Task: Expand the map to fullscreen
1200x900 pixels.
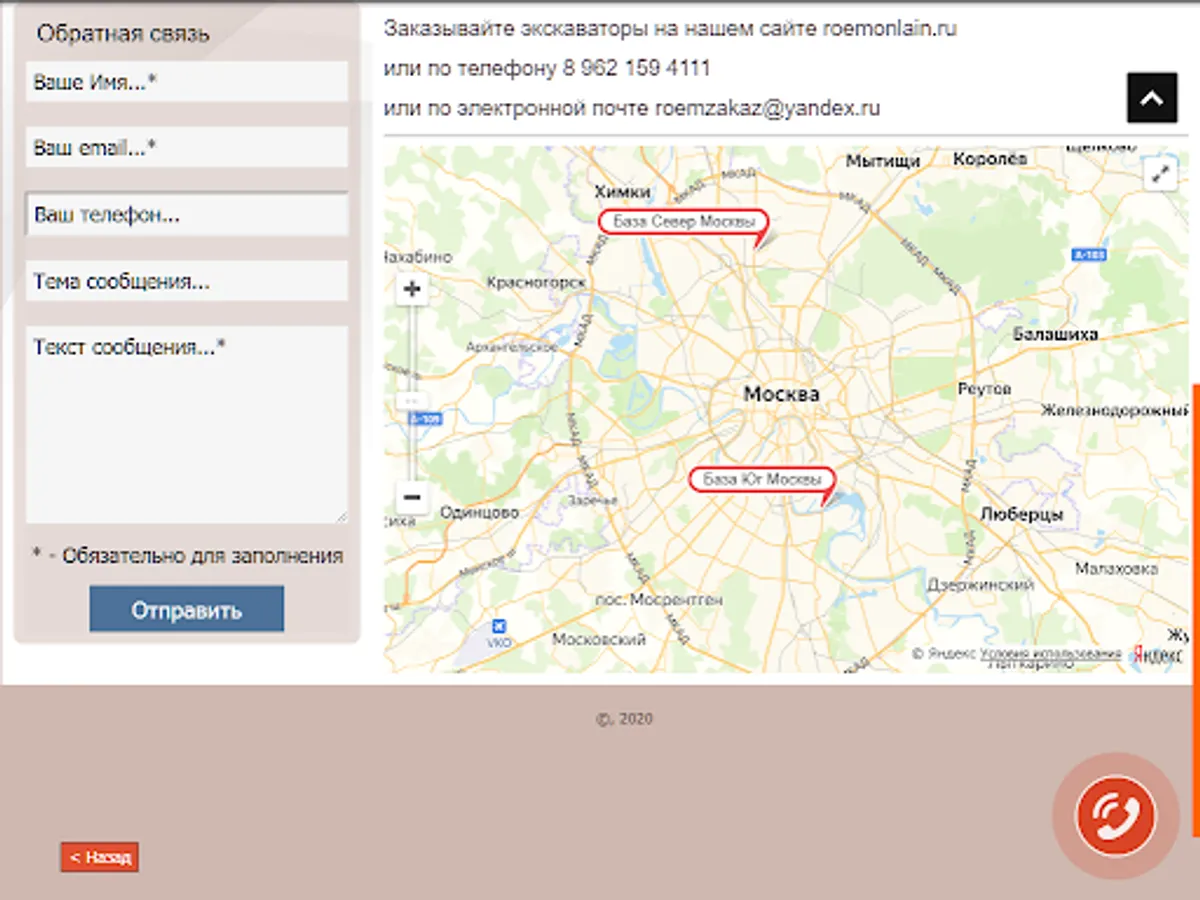Action: pyautogui.click(x=1161, y=174)
